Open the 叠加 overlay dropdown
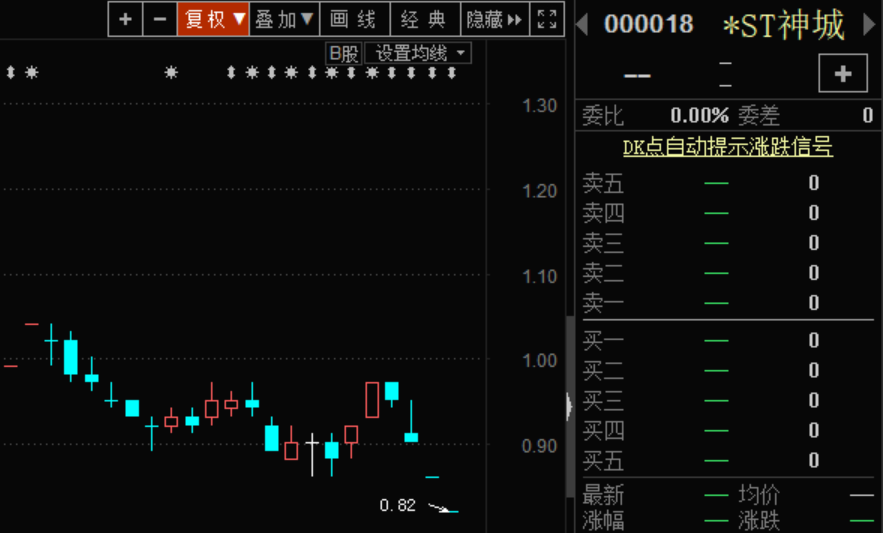 pos(284,20)
